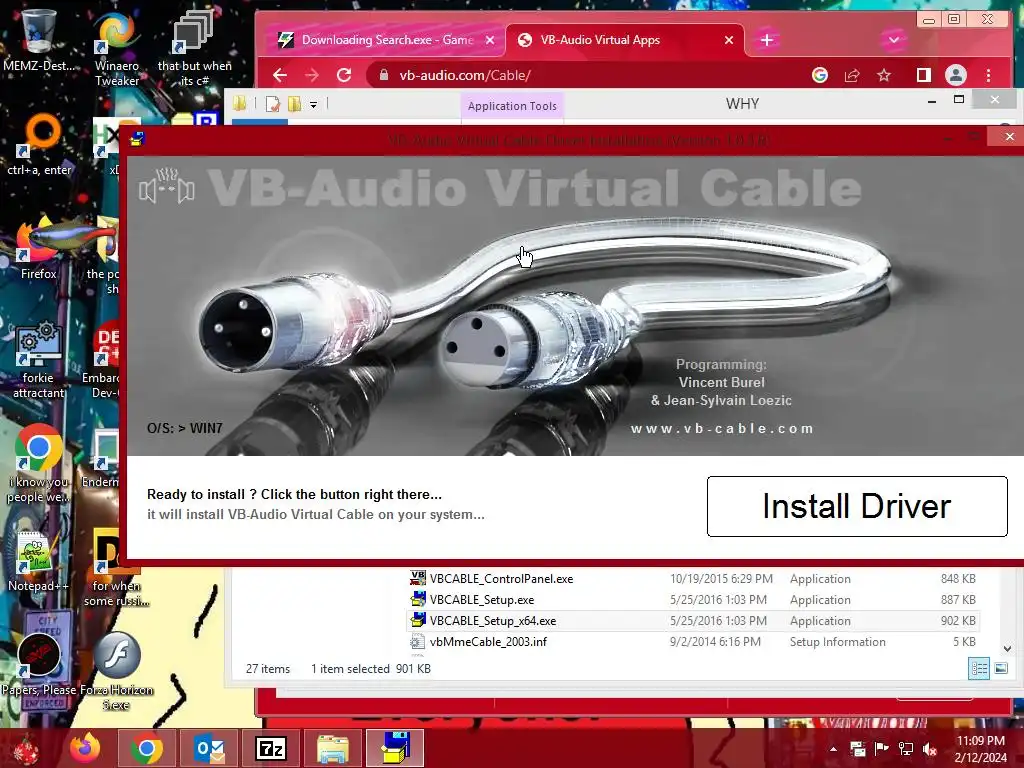Image resolution: width=1024 pixels, height=768 pixels.
Task: Open the taskbar clock showing 11:09 PM
Action: (x=980, y=749)
